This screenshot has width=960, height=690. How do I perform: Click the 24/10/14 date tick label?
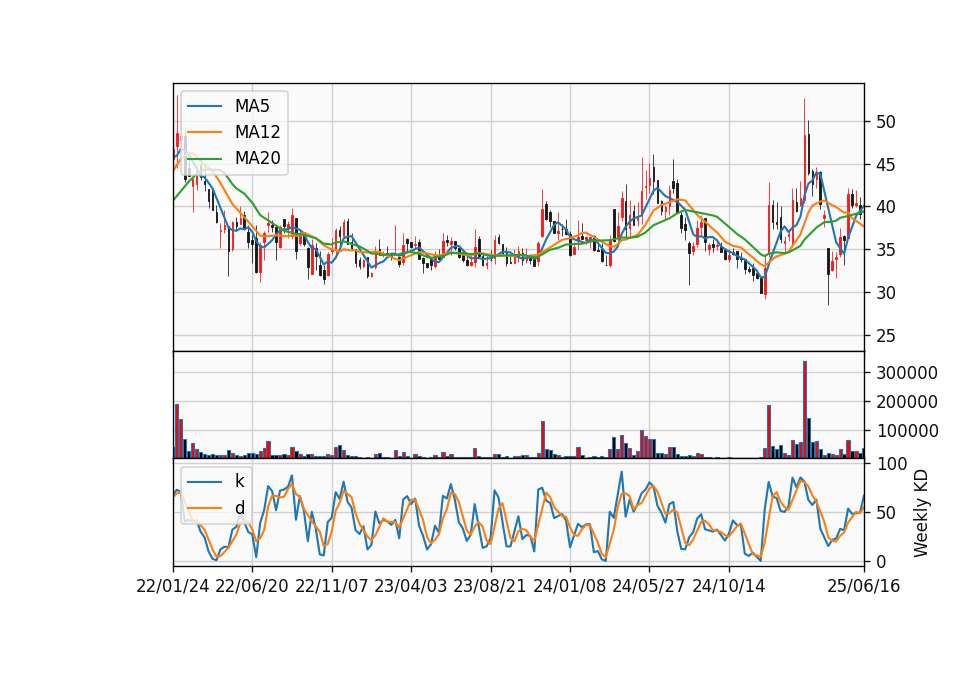729,586
